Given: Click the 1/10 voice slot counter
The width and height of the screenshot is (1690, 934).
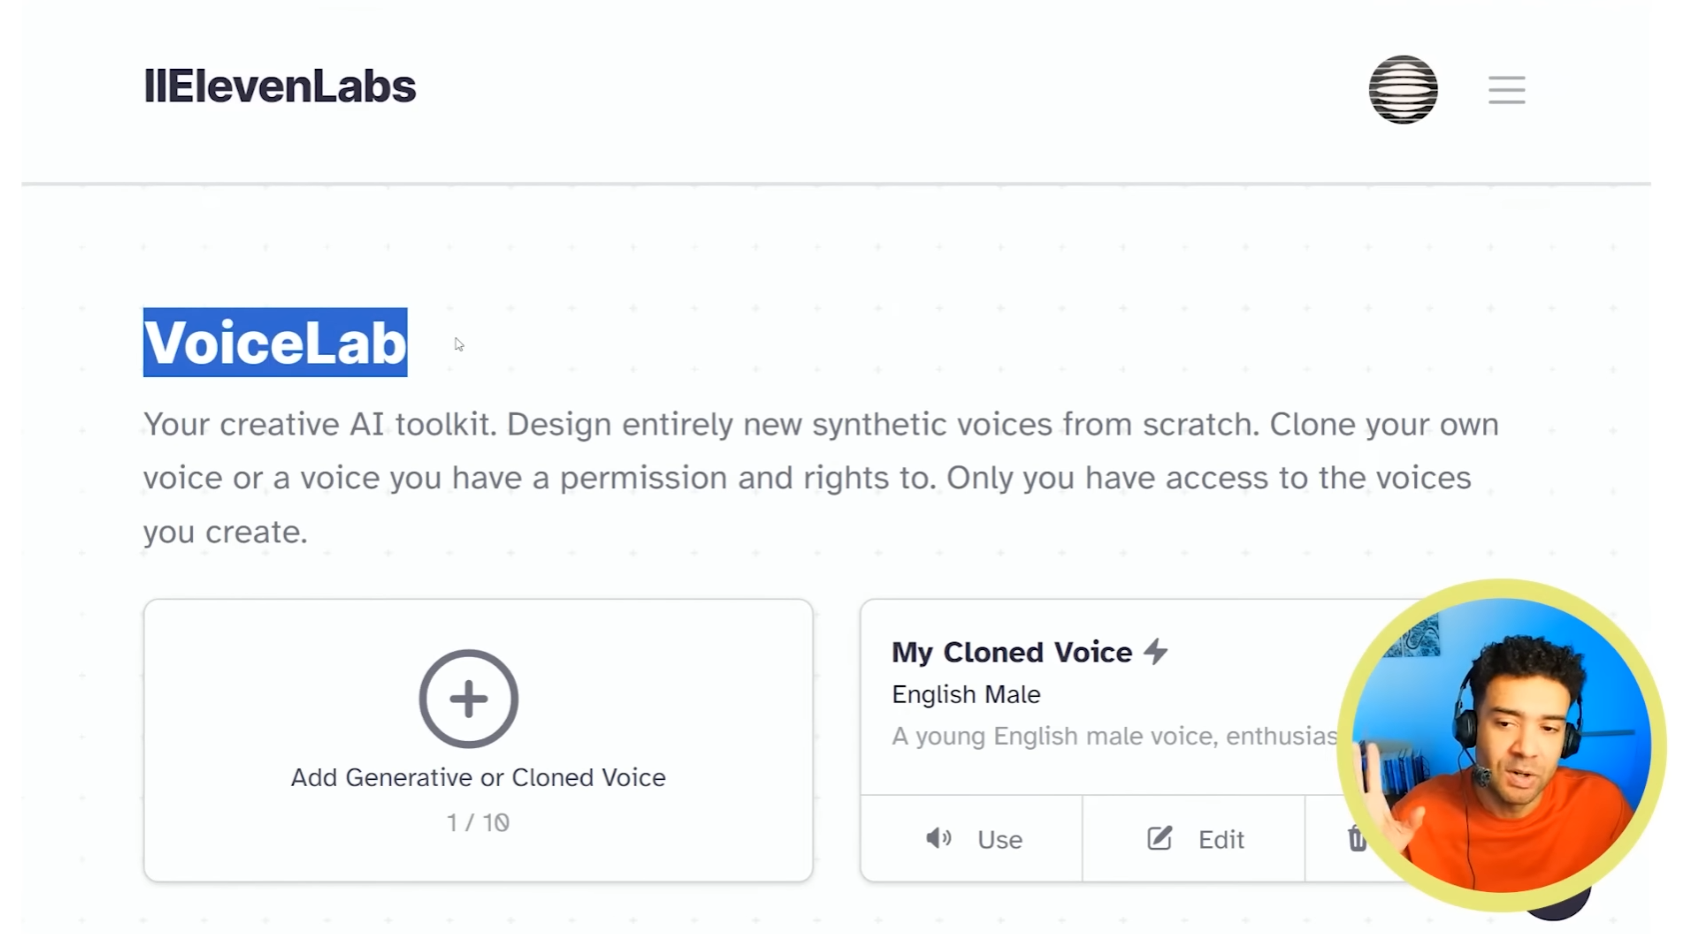Looking at the screenshot, I should [x=477, y=821].
